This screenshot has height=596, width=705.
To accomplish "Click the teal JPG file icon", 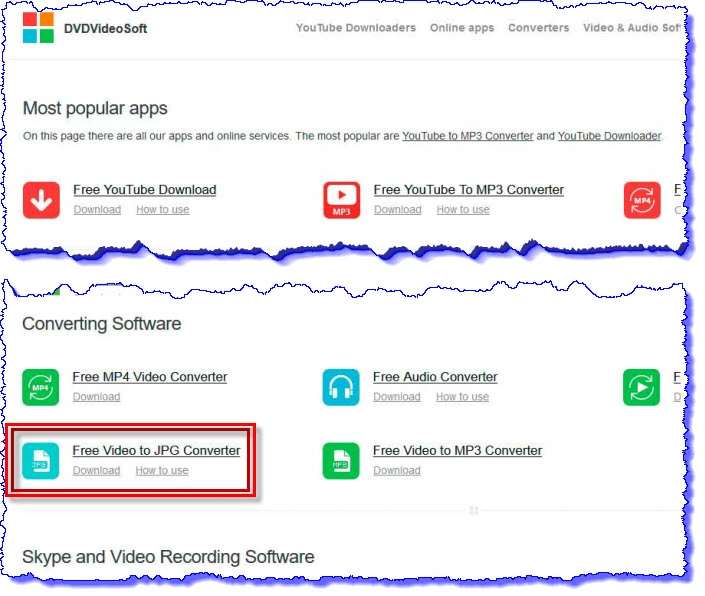I will (x=40, y=461).
